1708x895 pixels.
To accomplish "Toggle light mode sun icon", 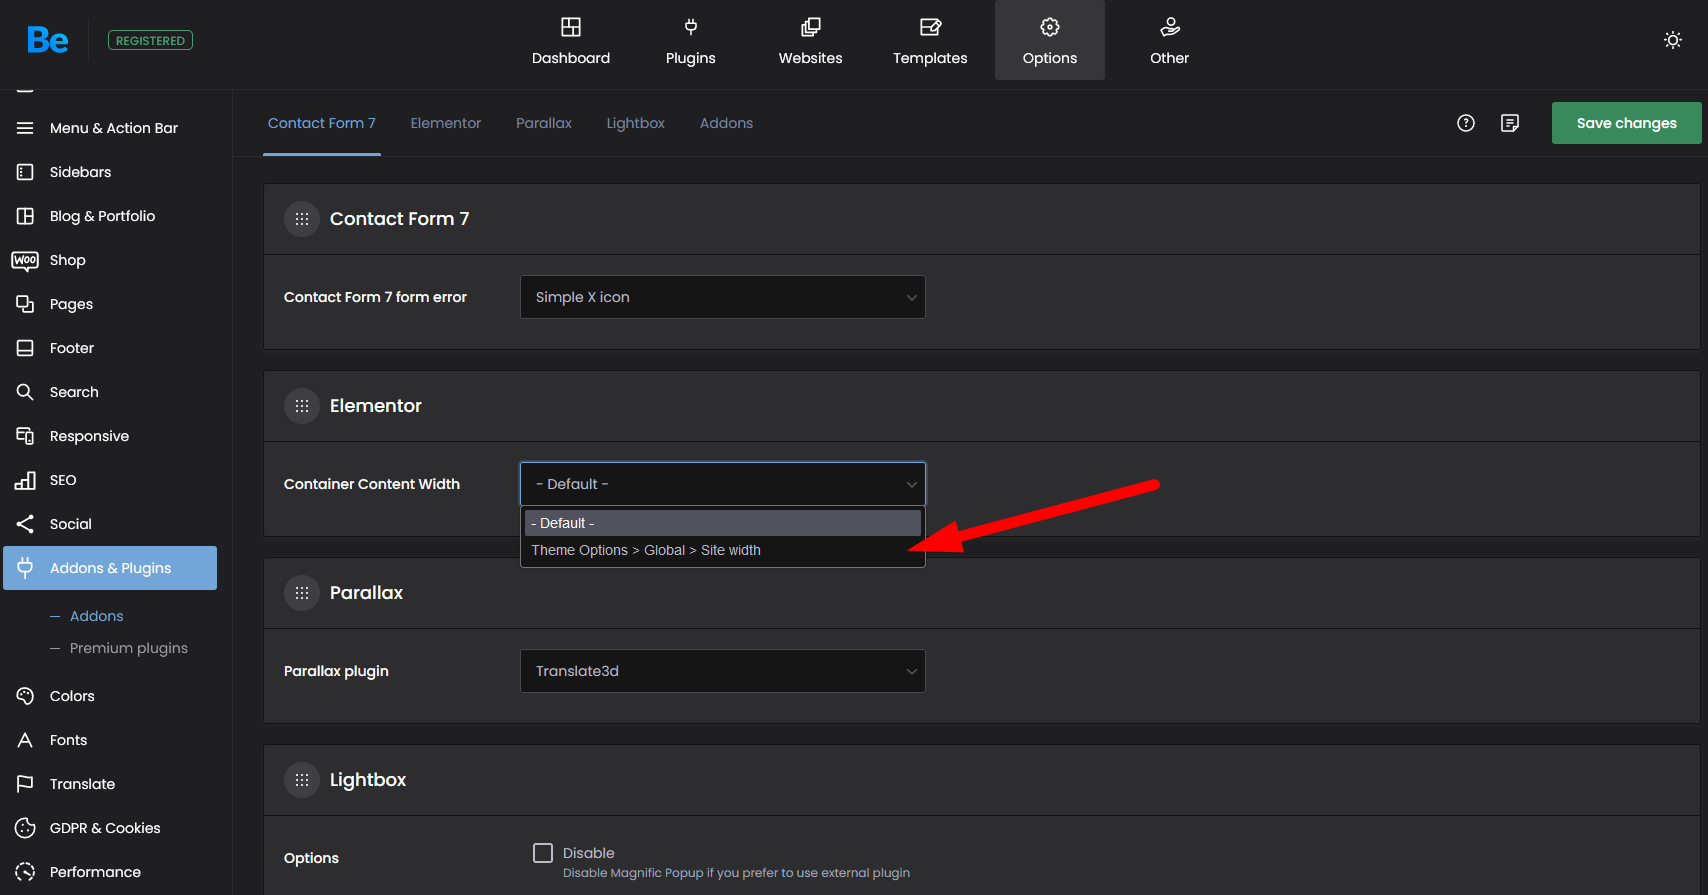I will pos(1673,40).
